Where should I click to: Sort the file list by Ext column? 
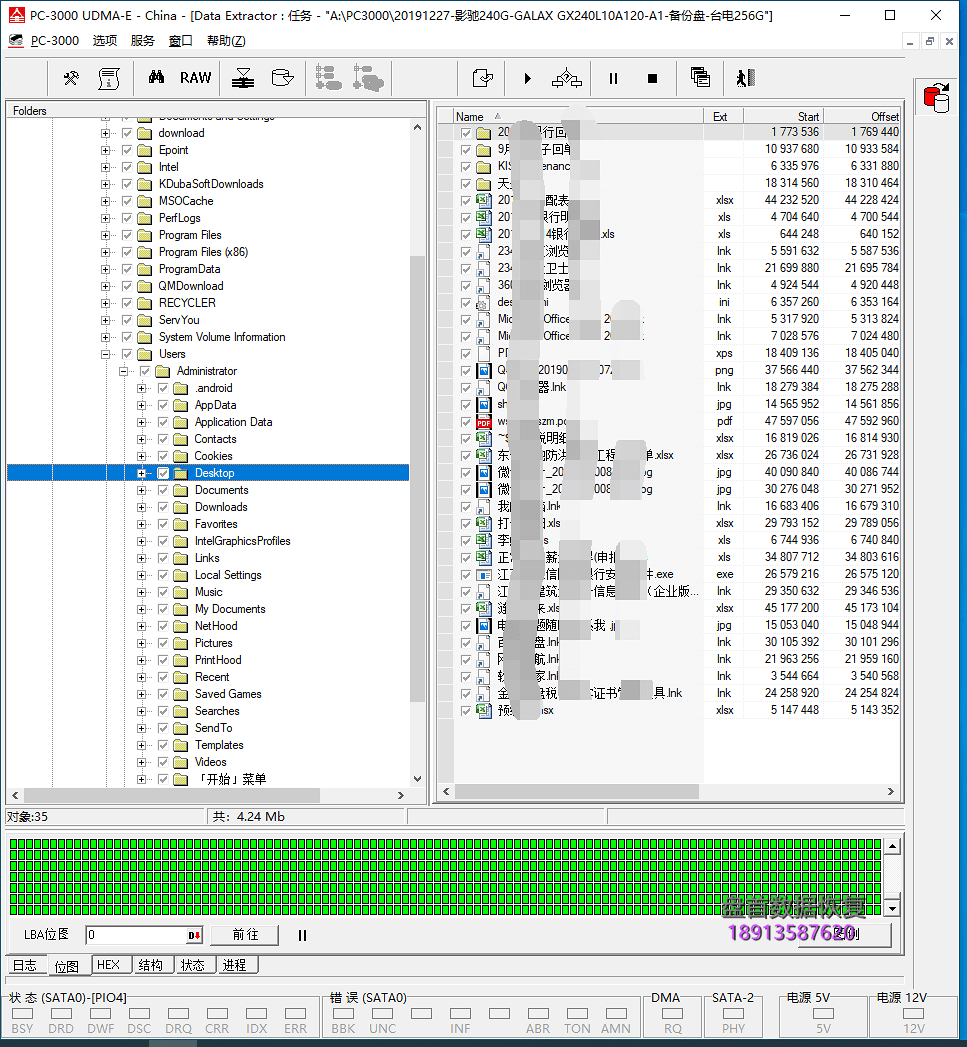723,116
